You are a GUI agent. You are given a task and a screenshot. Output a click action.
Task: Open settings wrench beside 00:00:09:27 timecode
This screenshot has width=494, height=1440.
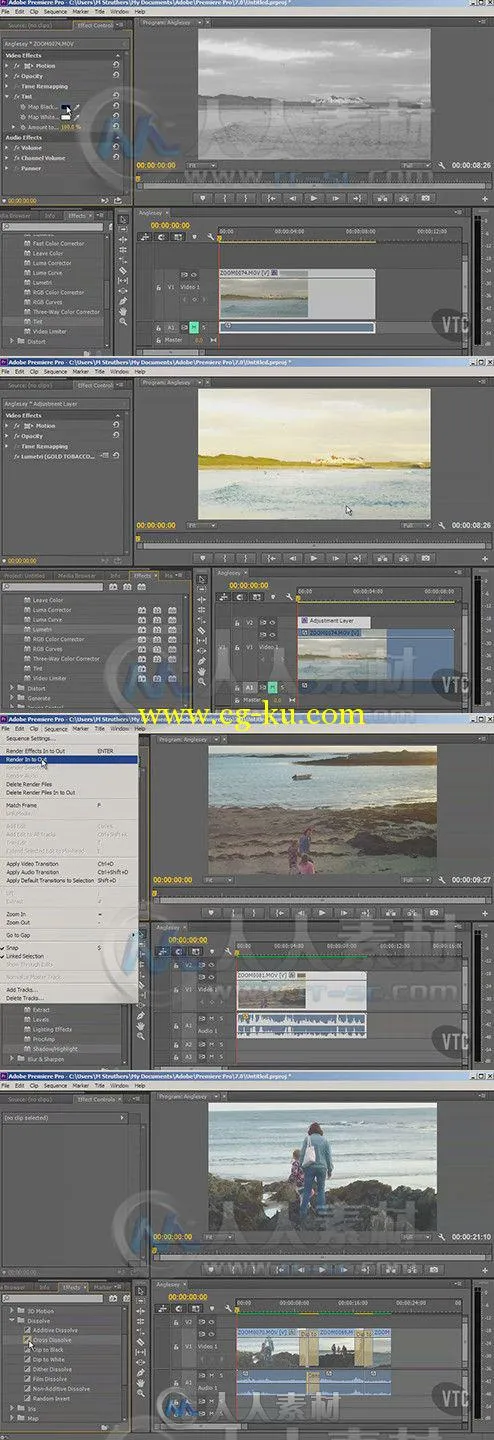click(x=442, y=880)
